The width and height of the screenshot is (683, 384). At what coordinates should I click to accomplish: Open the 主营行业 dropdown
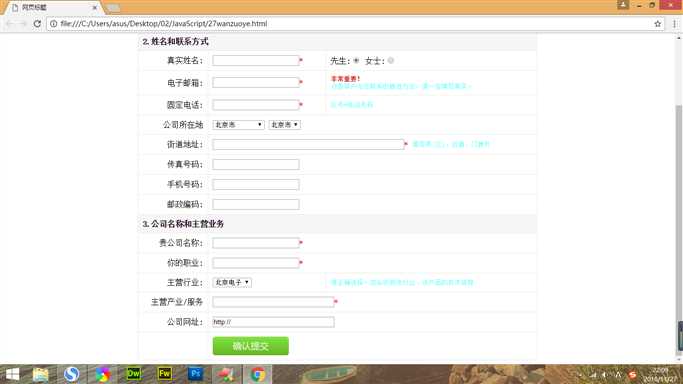pos(232,282)
